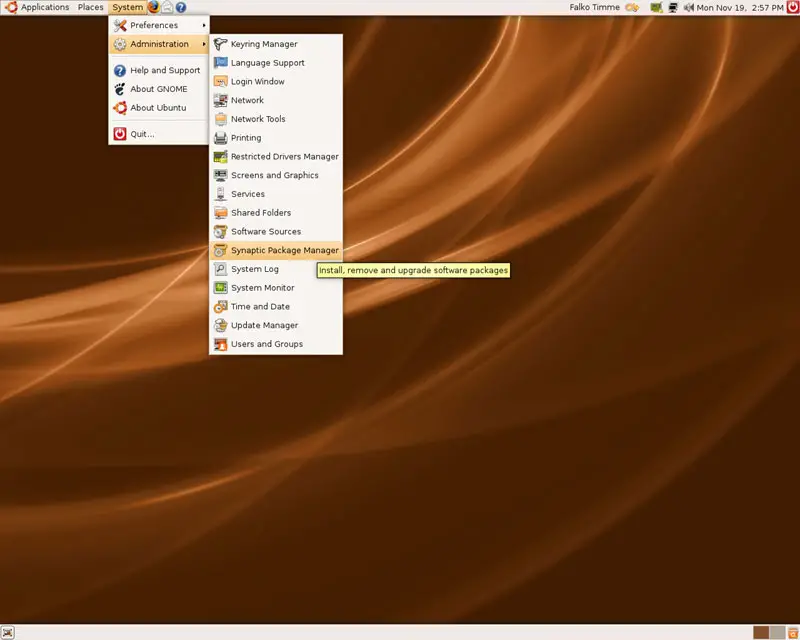Click the Network Tools icon
The image size is (800, 640).
pos(220,119)
